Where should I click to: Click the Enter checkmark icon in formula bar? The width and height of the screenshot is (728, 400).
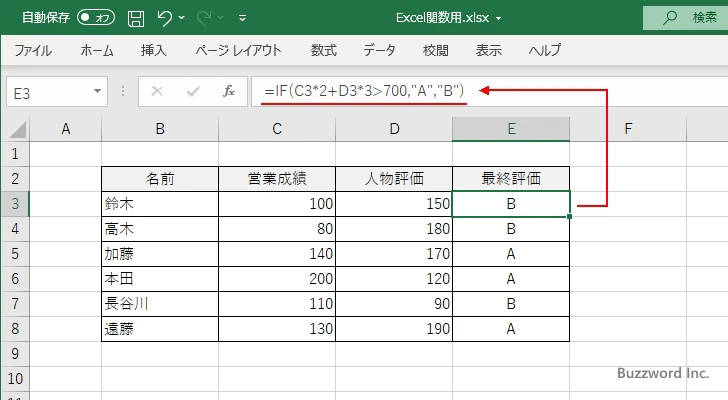[193, 91]
